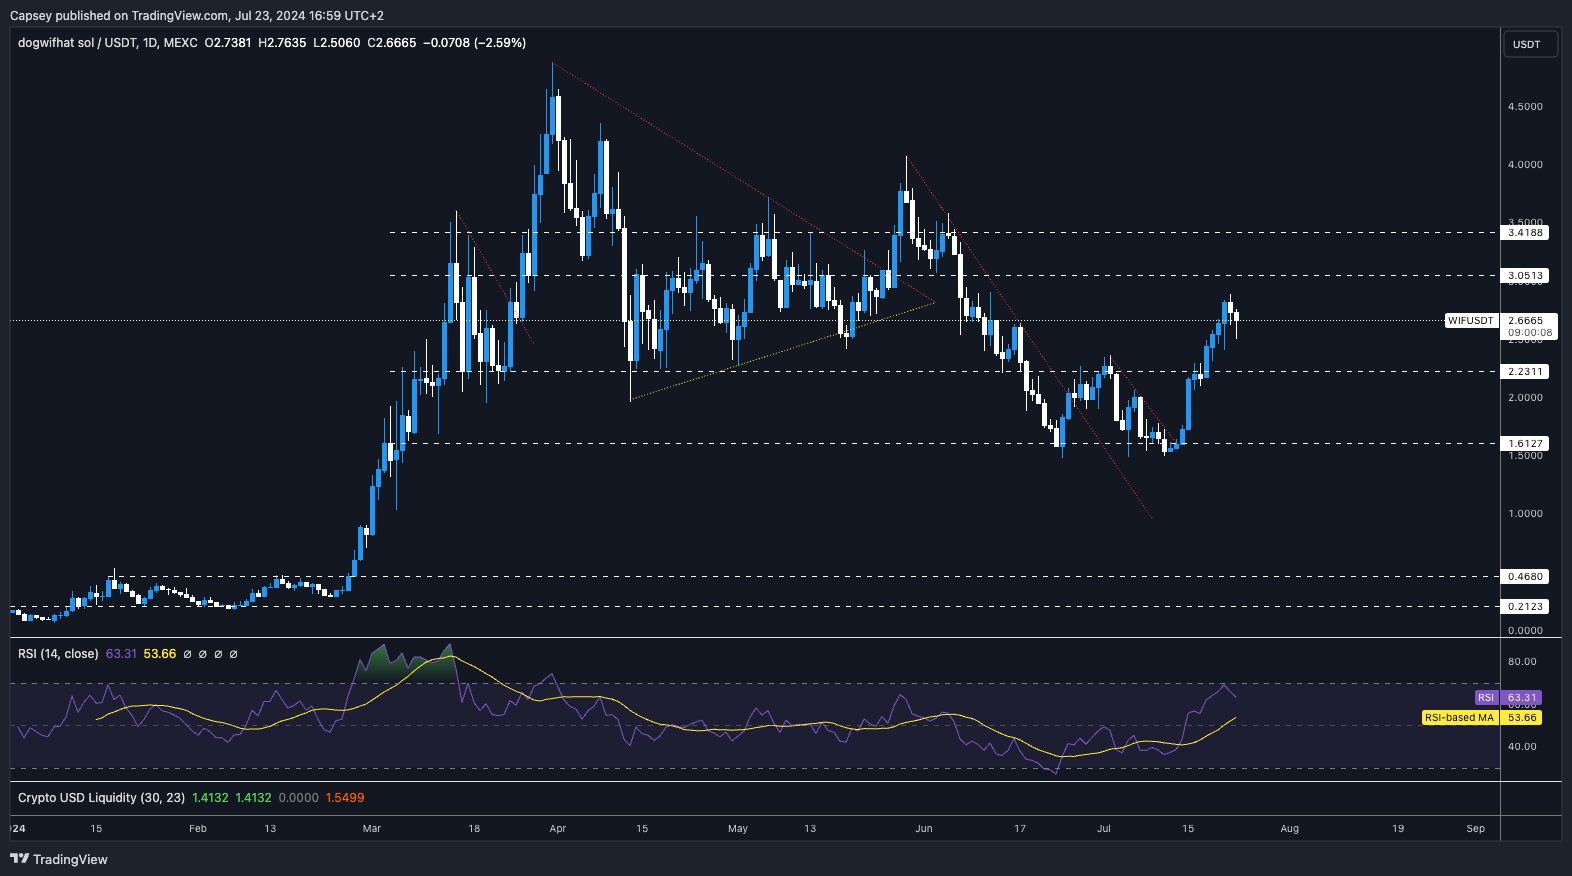
Task: Select the 3.4188 horizontal level label
Action: pos(1525,232)
